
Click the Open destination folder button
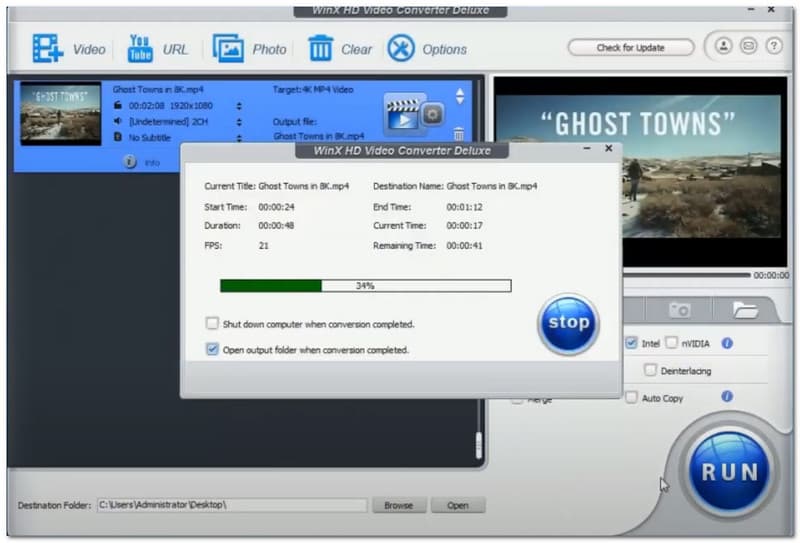point(458,505)
